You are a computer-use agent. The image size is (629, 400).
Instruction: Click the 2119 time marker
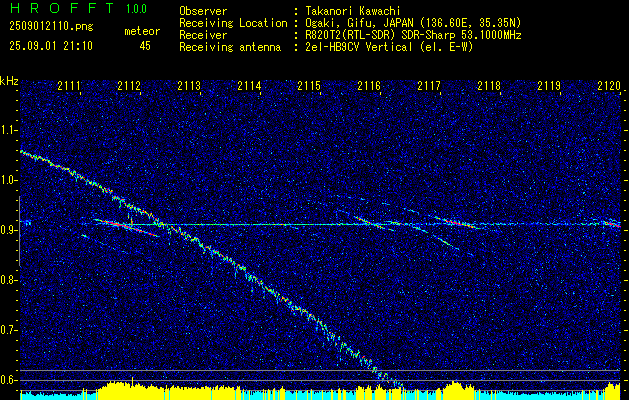549,86
